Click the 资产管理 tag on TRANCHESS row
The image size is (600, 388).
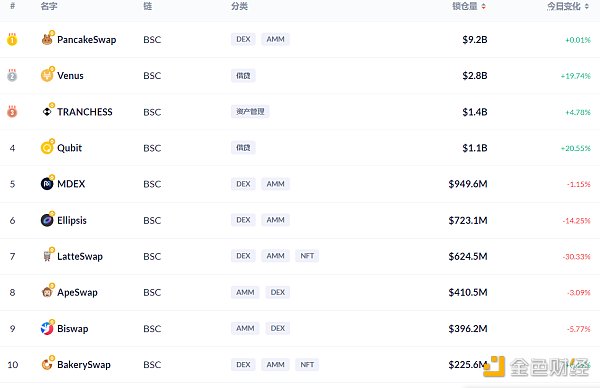click(250, 111)
